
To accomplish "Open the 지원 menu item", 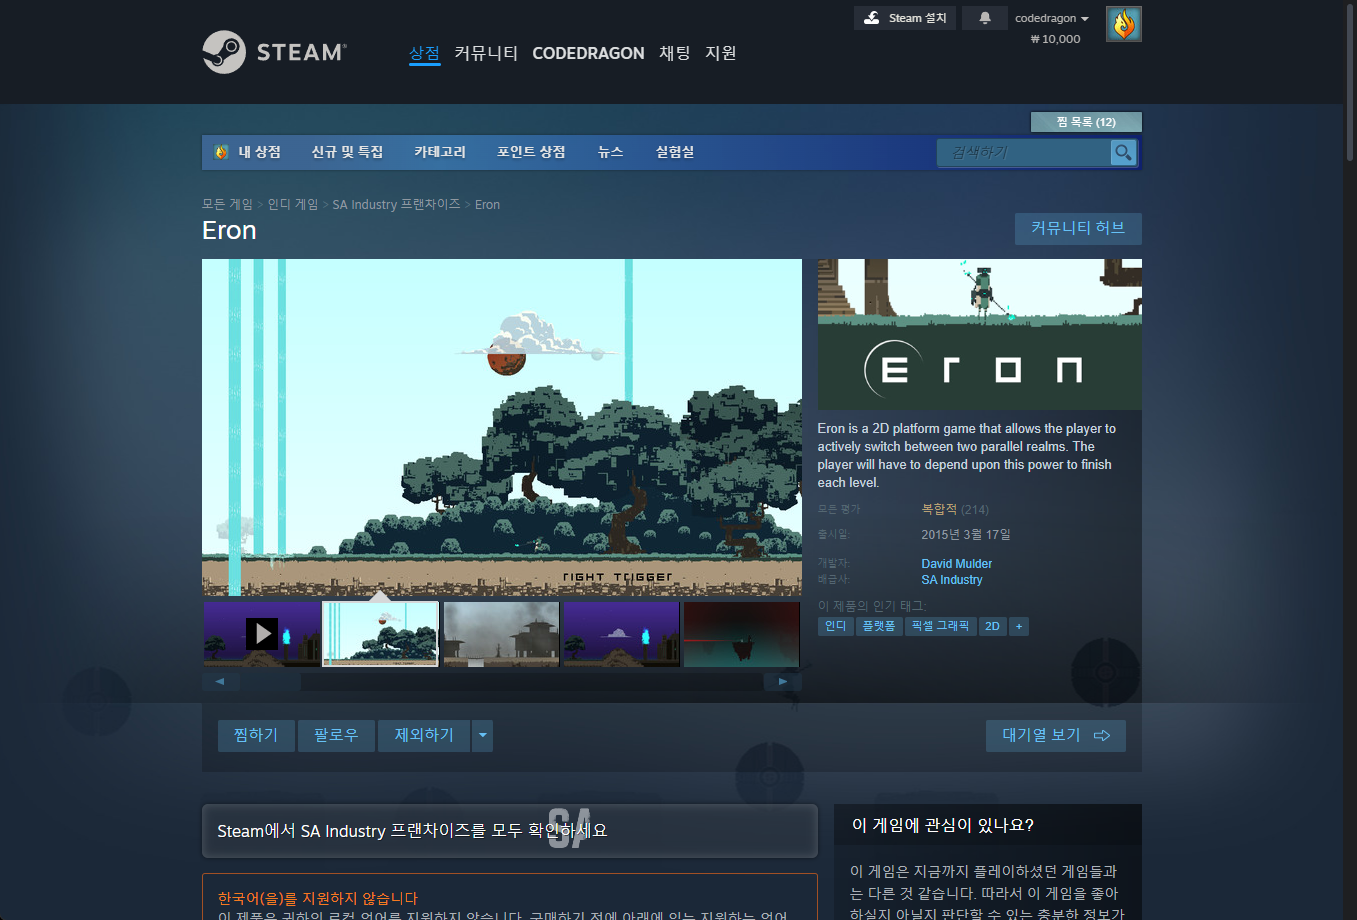I will click(x=720, y=53).
